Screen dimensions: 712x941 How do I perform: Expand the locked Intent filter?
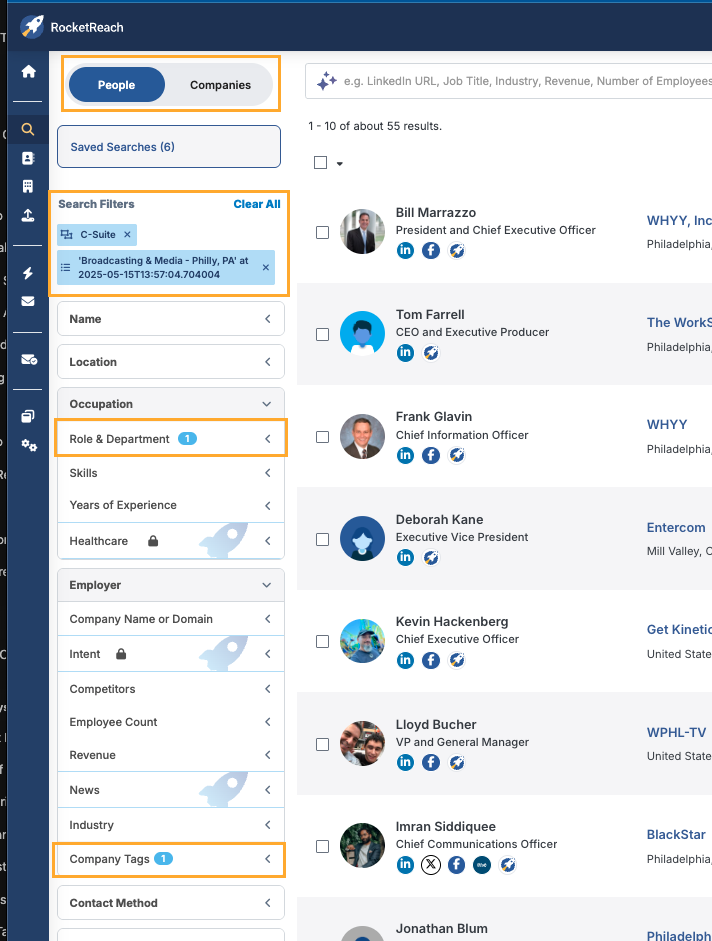click(x=171, y=654)
